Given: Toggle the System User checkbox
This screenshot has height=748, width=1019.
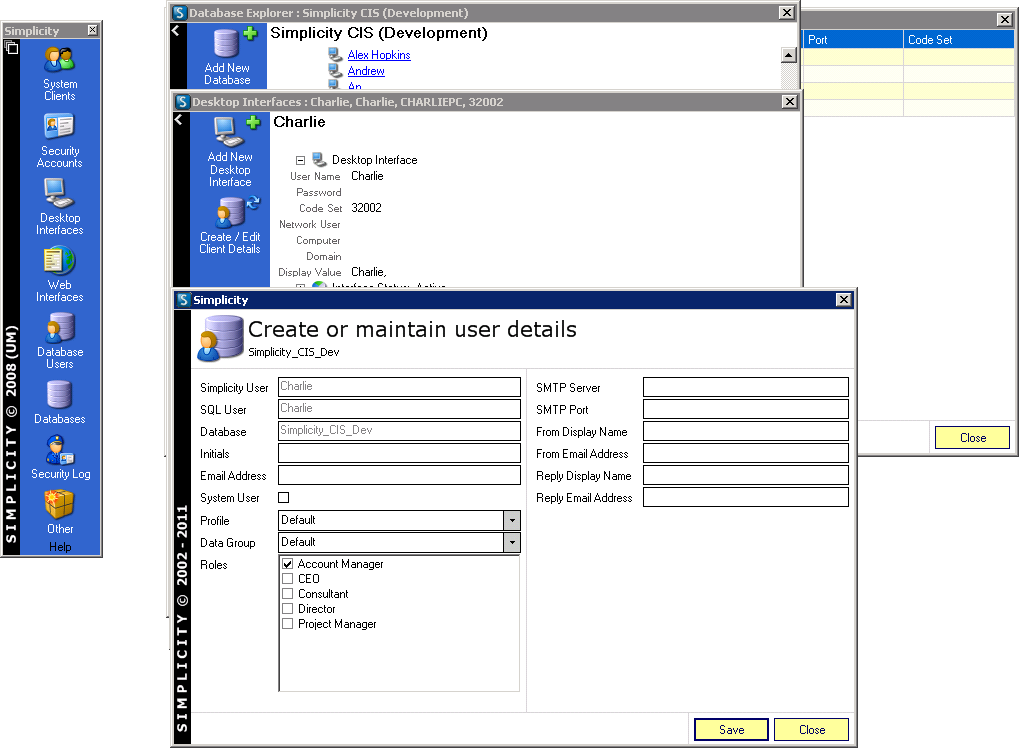Looking at the screenshot, I should pos(283,497).
